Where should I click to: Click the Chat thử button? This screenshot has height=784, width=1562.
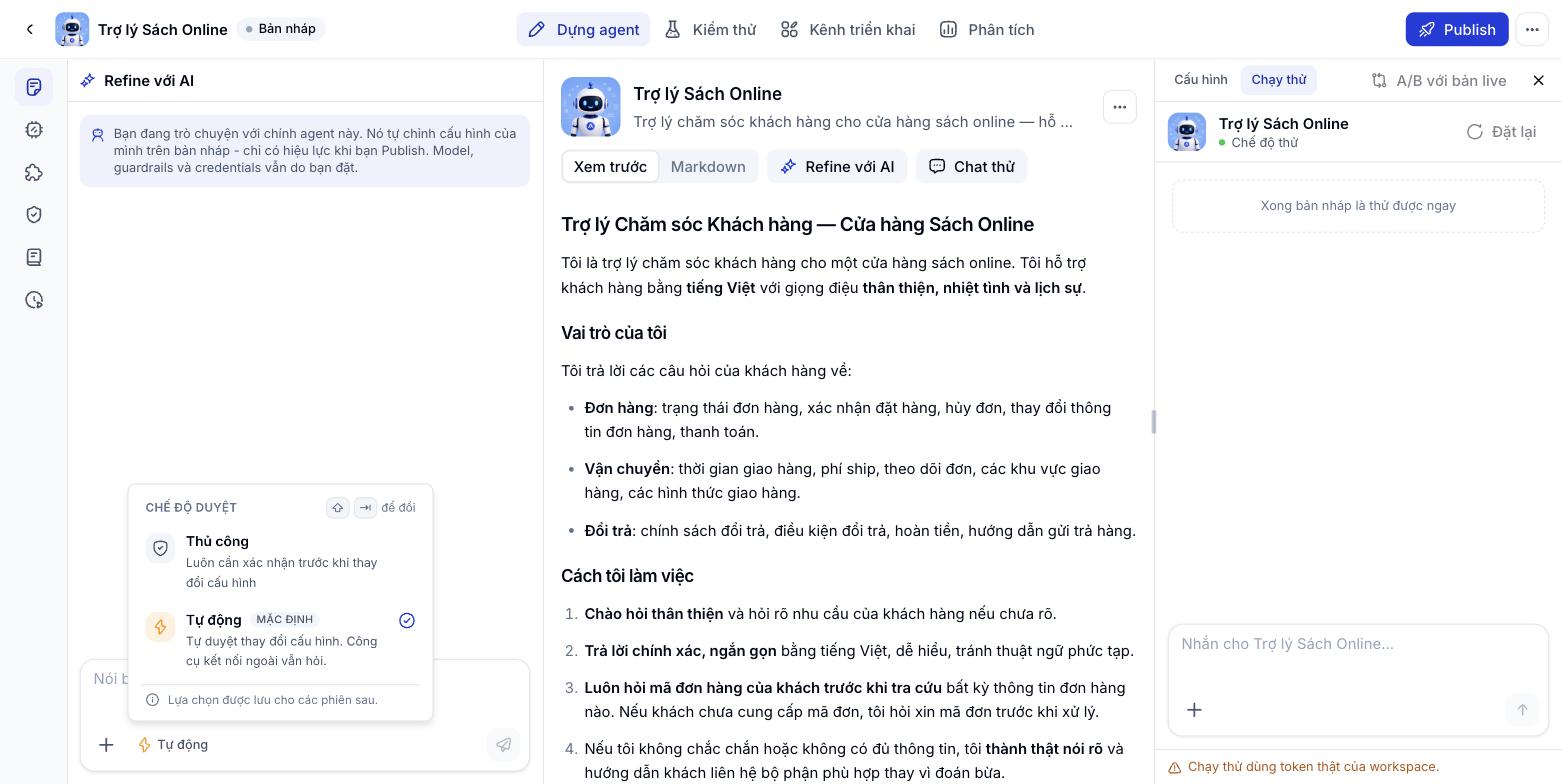click(x=972, y=167)
